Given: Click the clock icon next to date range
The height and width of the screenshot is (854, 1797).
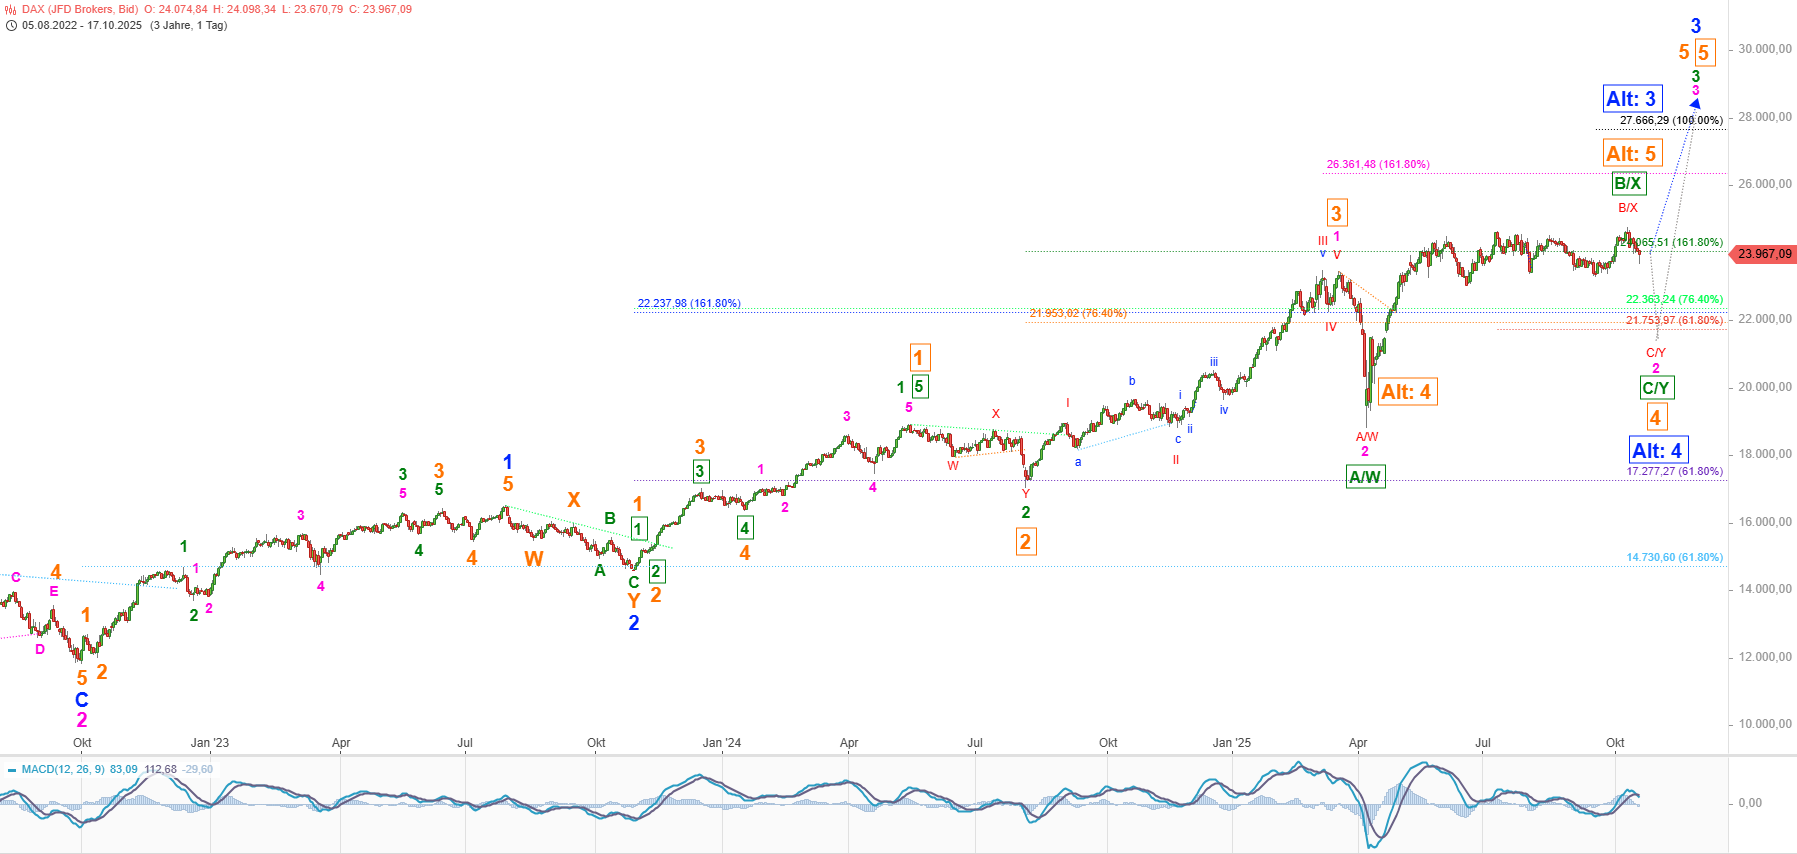Looking at the screenshot, I should click(x=11, y=25).
